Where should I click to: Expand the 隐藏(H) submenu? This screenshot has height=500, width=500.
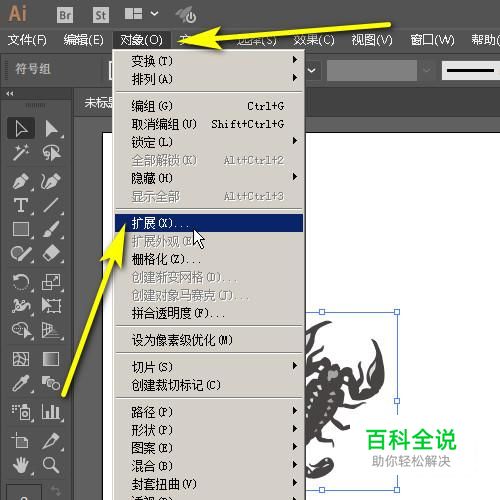[x=209, y=178]
